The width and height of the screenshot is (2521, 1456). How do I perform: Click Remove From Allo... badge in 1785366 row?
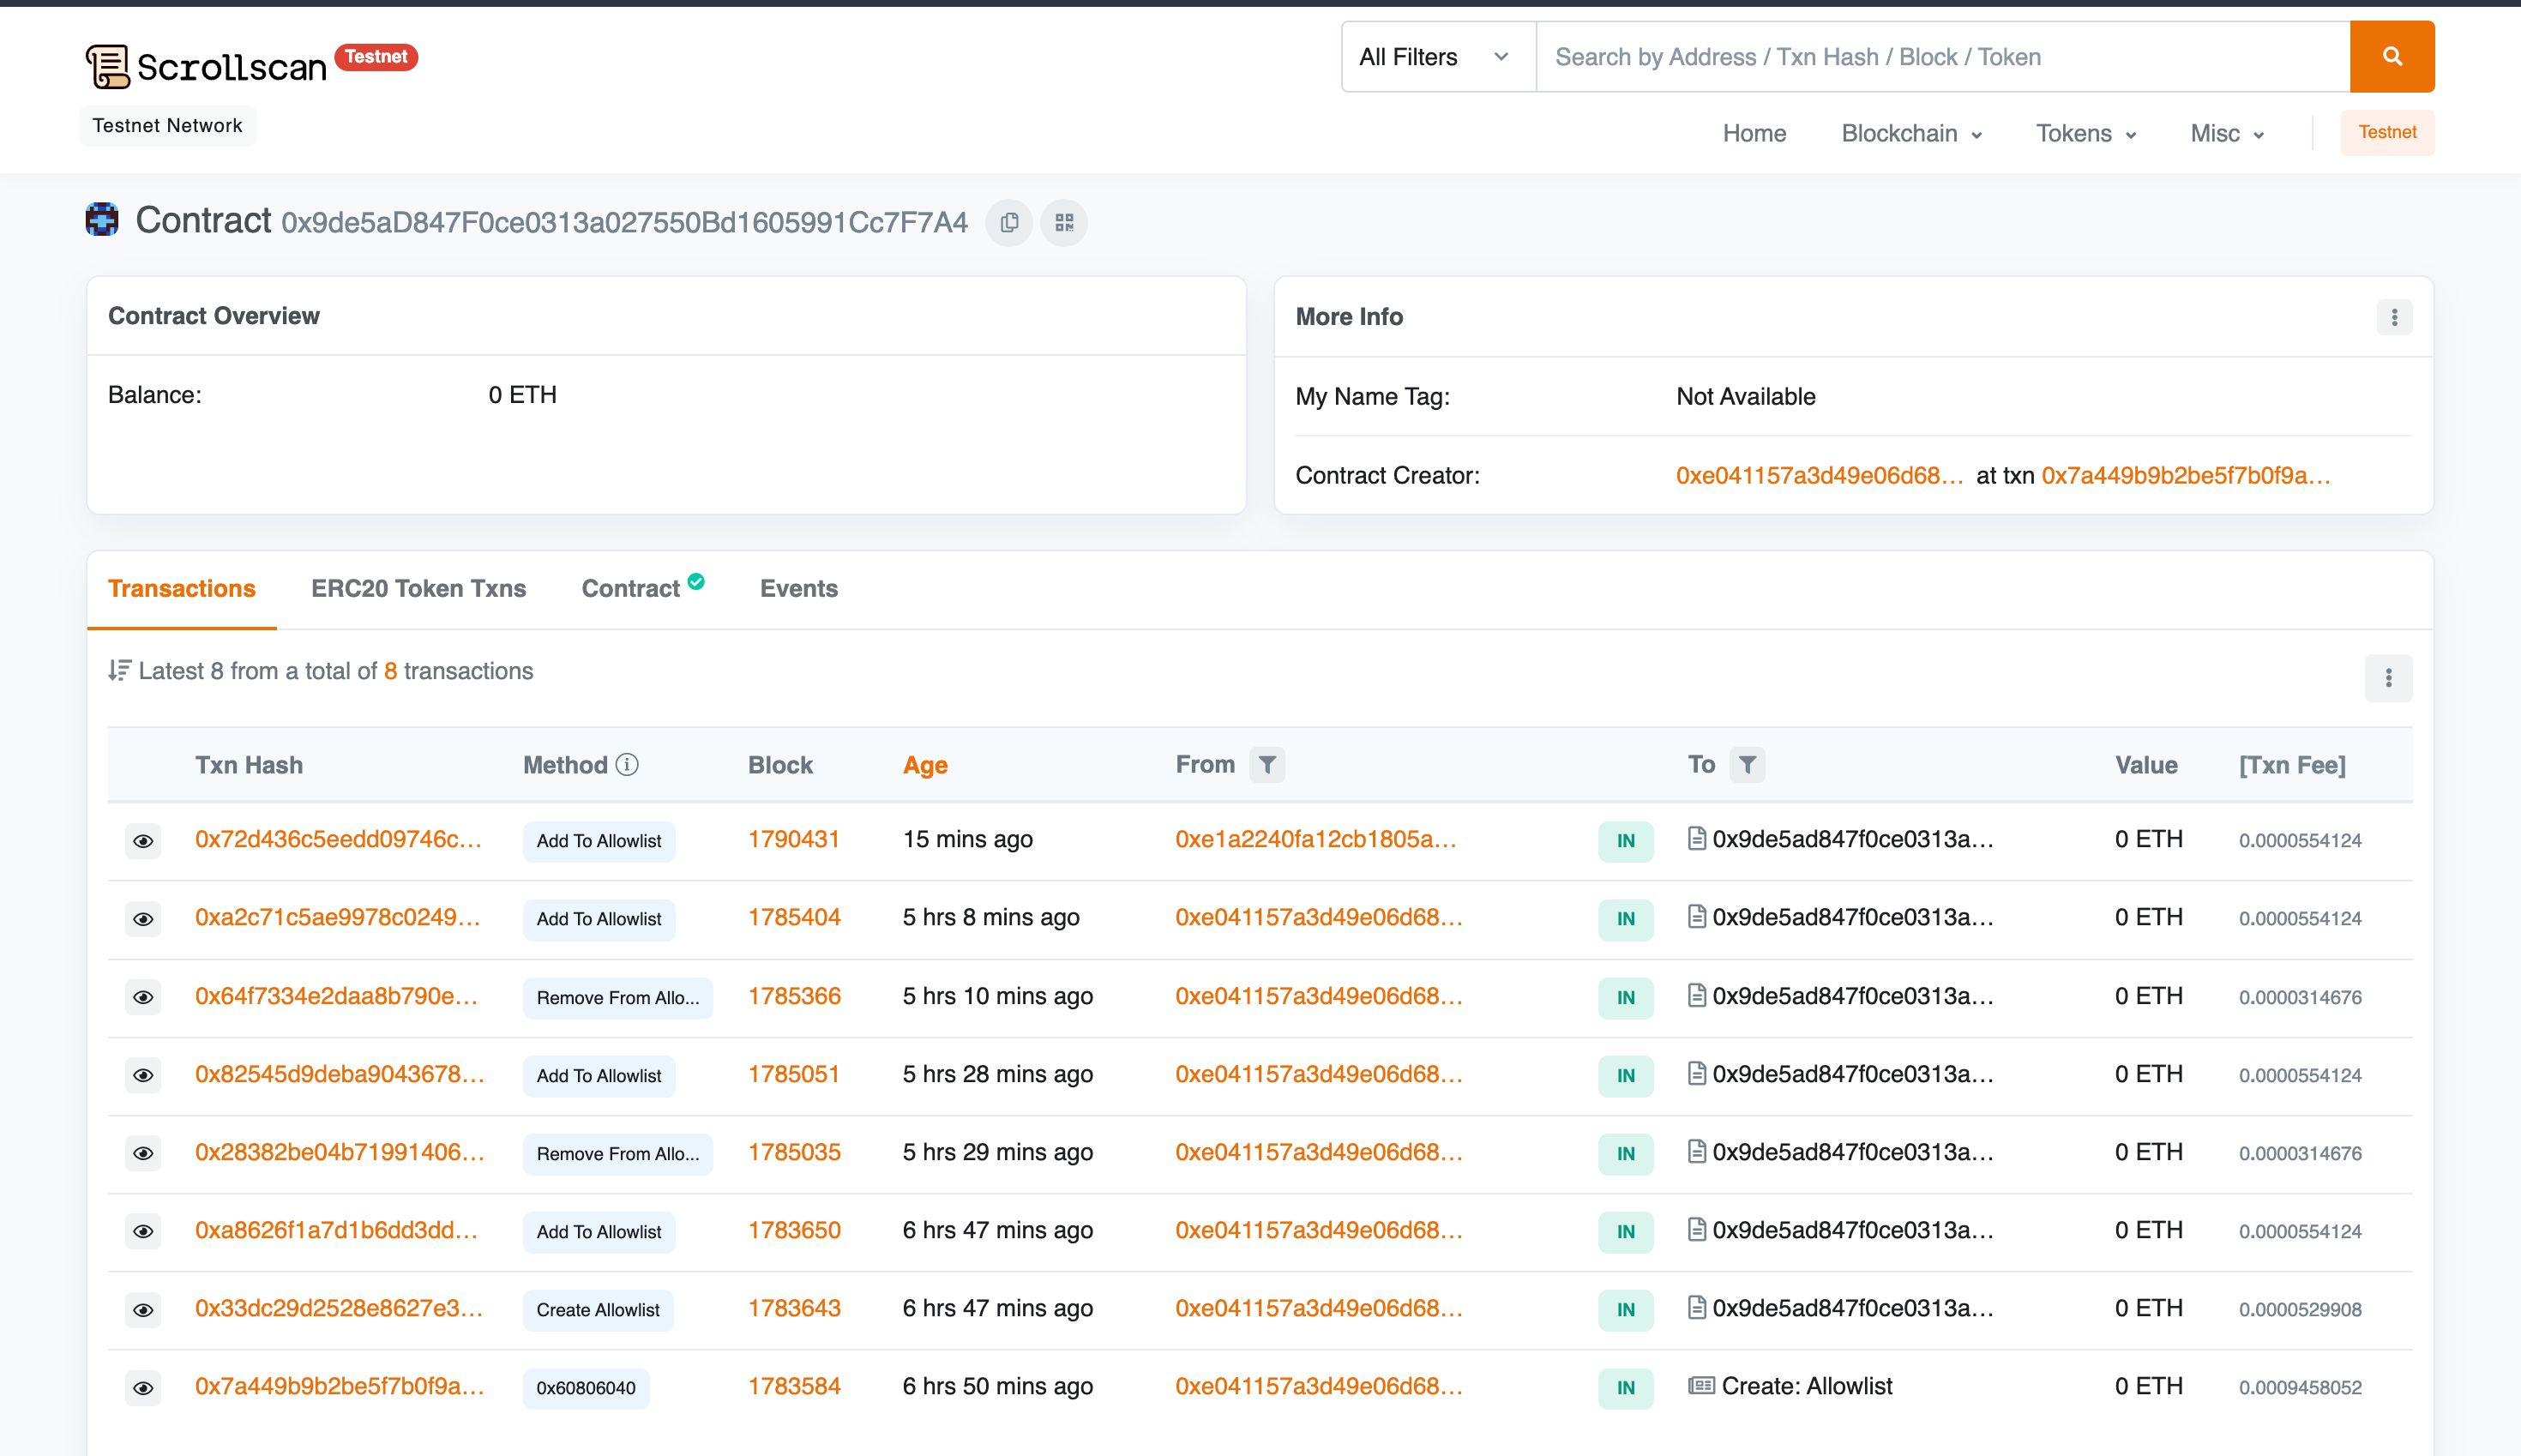[x=617, y=998]
